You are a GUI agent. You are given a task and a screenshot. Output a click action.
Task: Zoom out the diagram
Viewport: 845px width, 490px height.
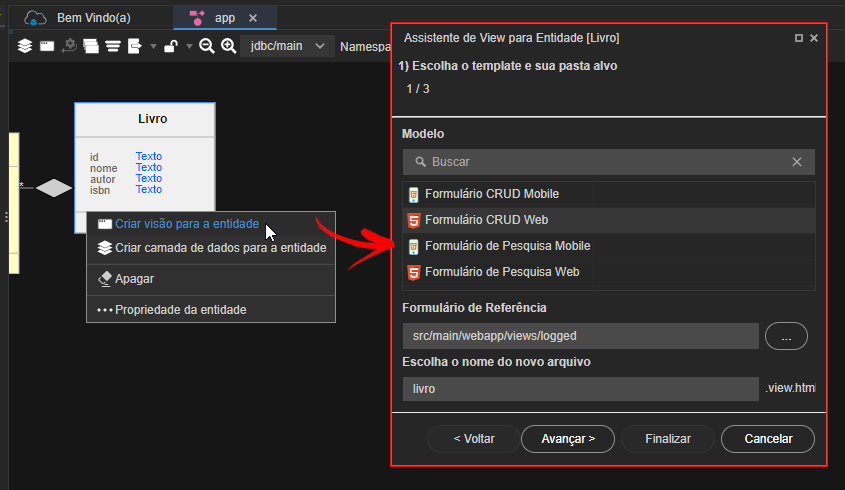(206, 46)
